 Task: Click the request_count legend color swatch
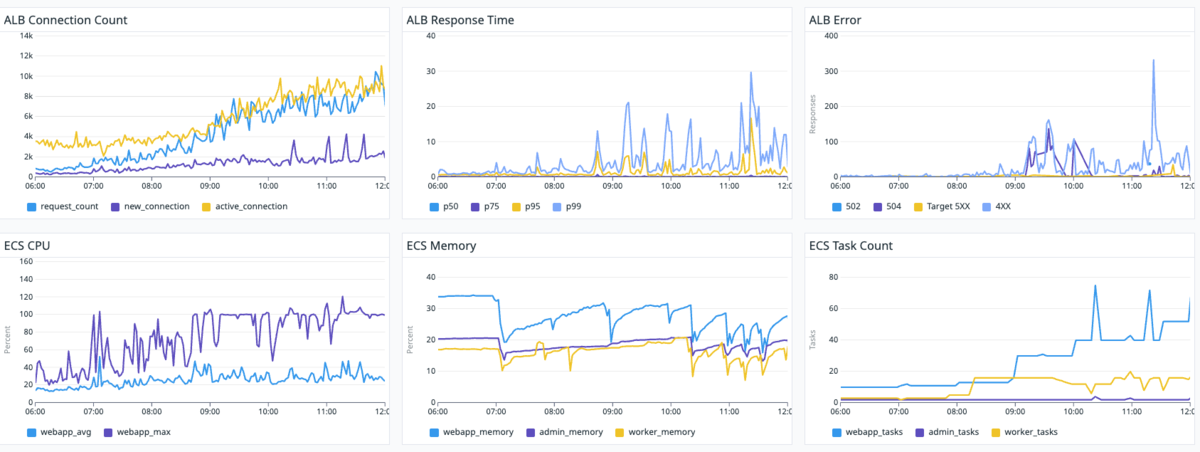[x=33, y=206]
